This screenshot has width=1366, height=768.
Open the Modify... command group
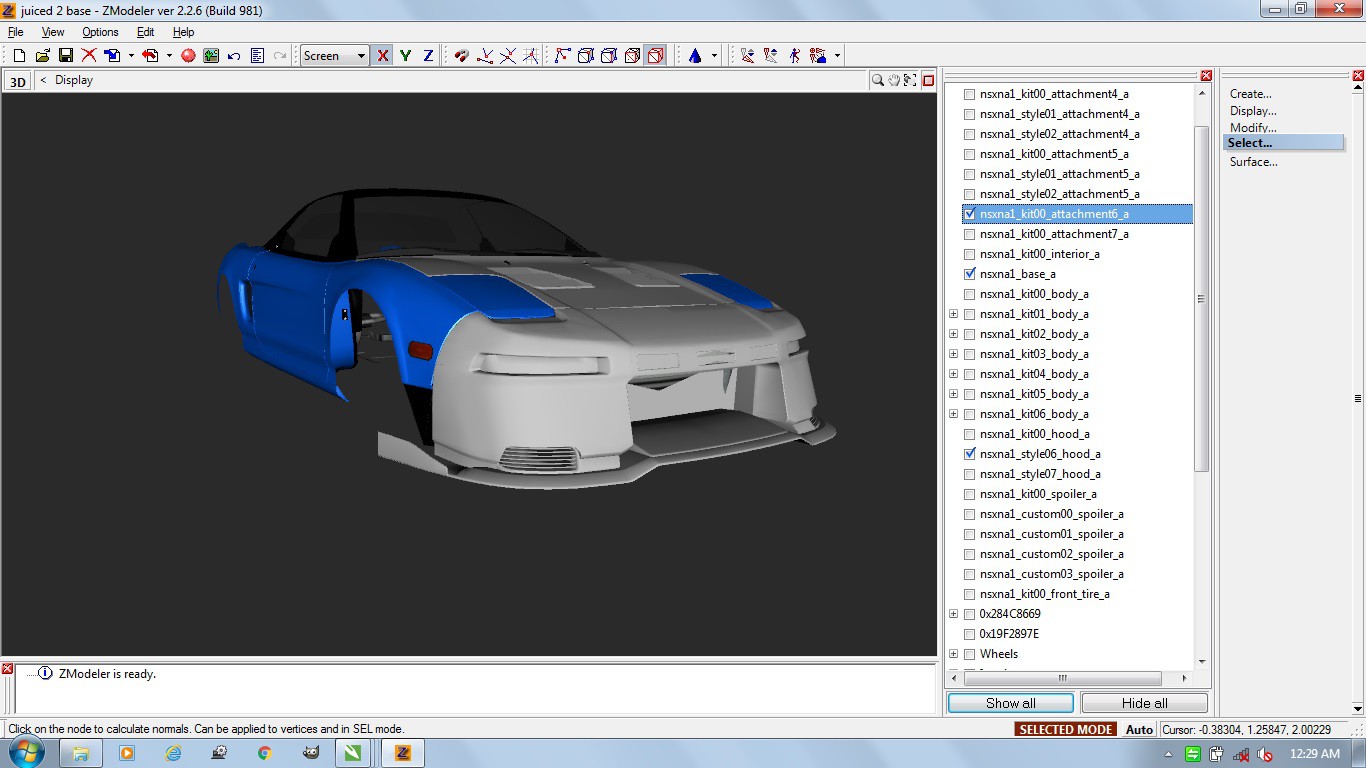[x=1253, y=128]
